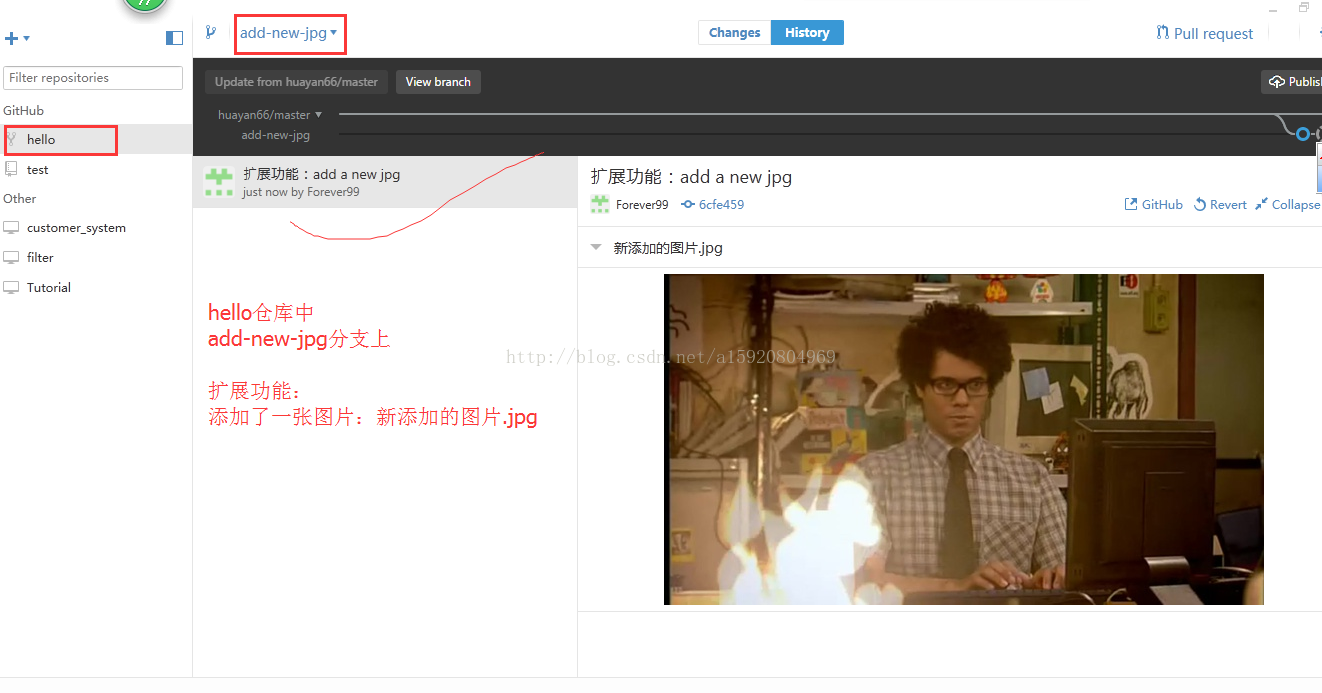
Task: Click the 新添加的图片.jpg file name
Action: tap(668, 248)
